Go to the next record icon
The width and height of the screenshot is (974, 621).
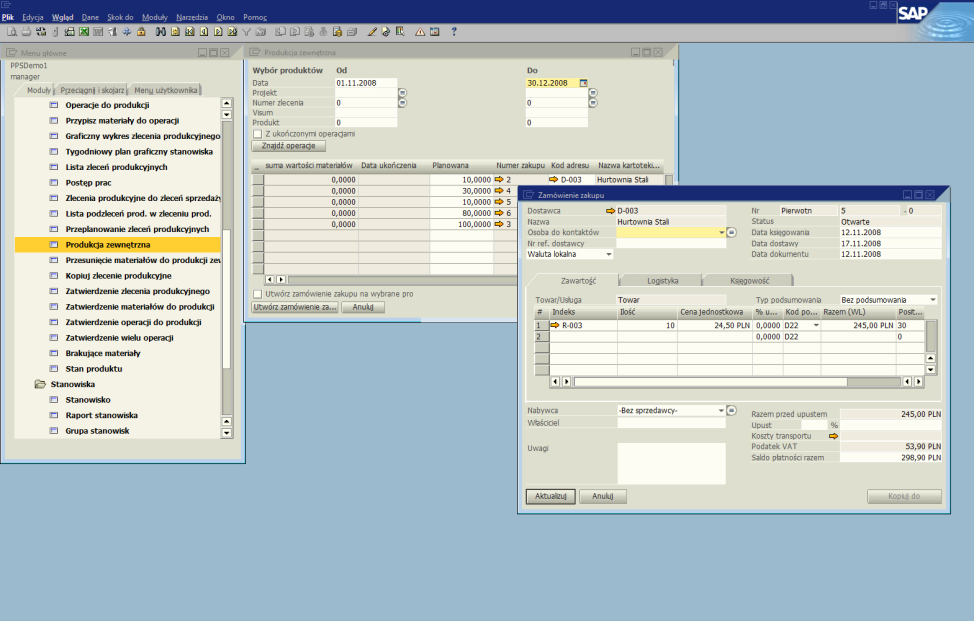click(x=218, y=32)
